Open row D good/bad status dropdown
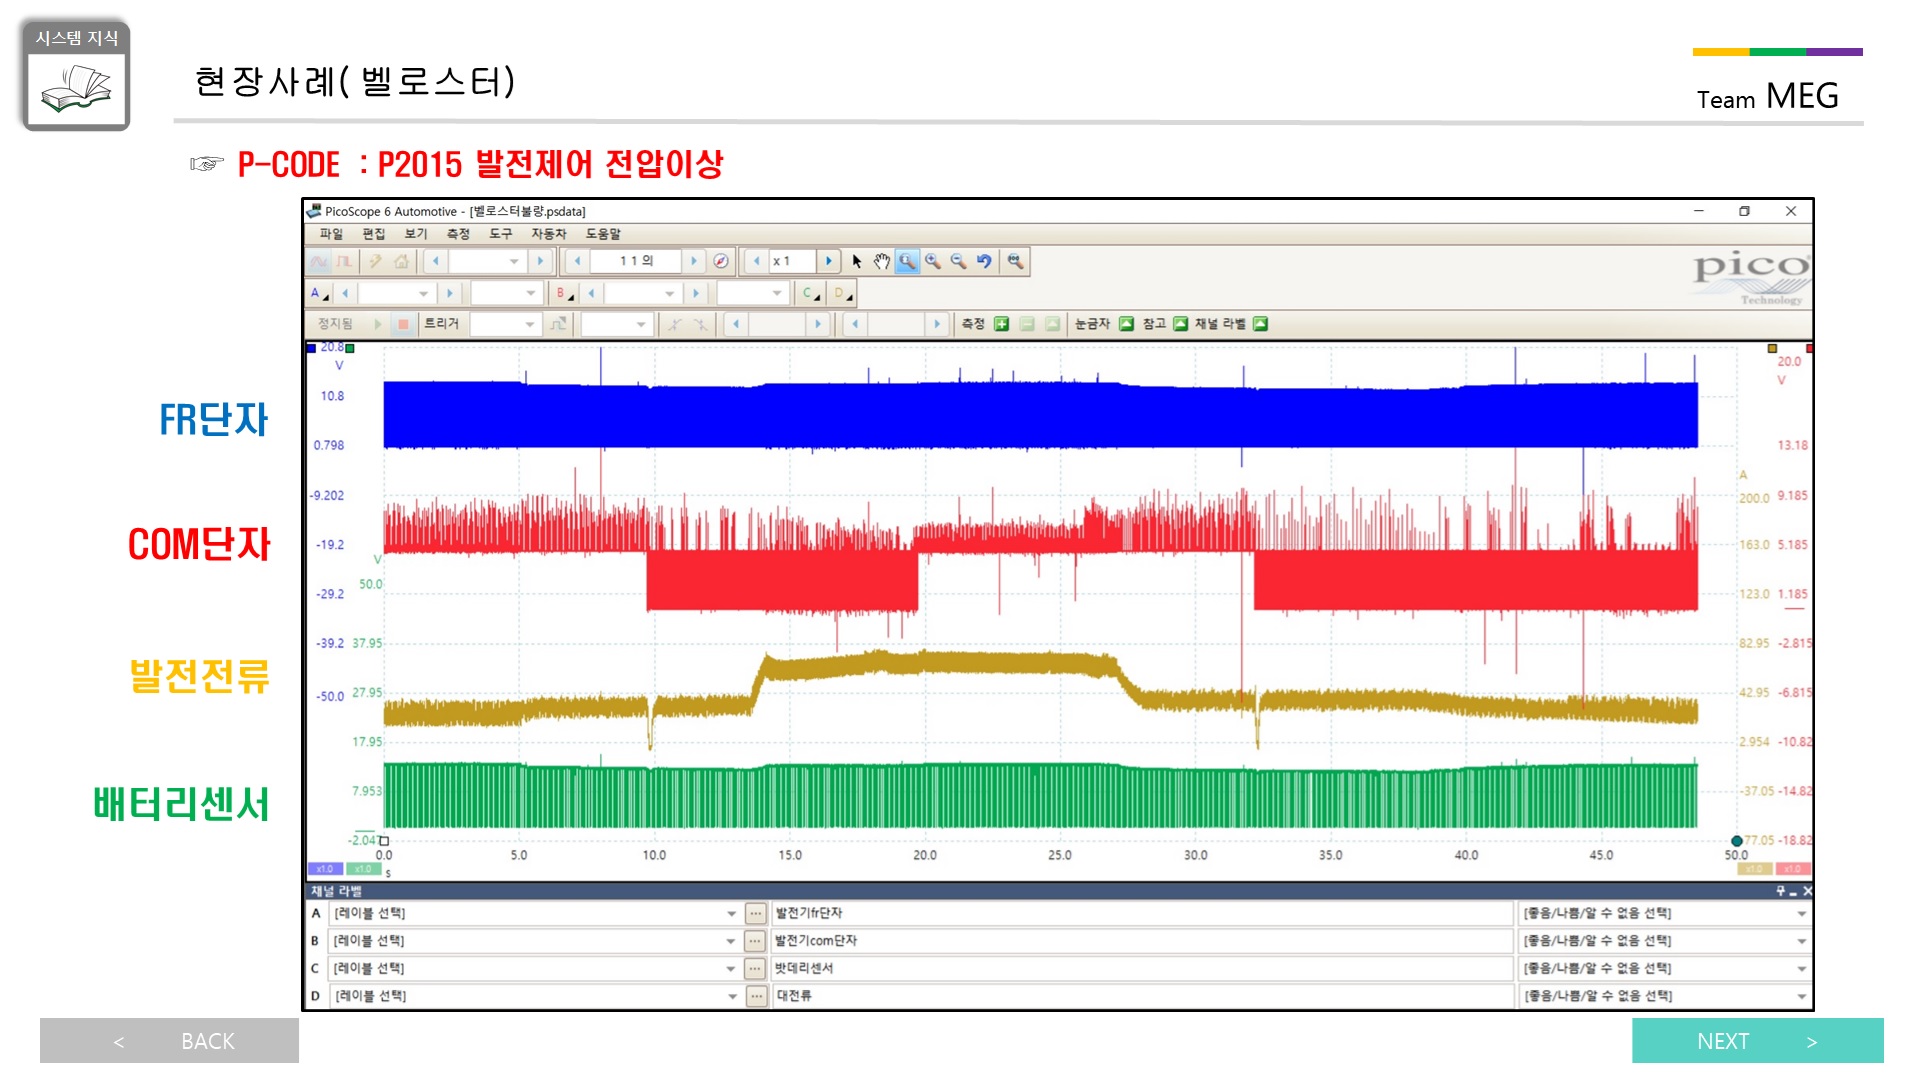1920x1080 pixels. pos(1664,996)
